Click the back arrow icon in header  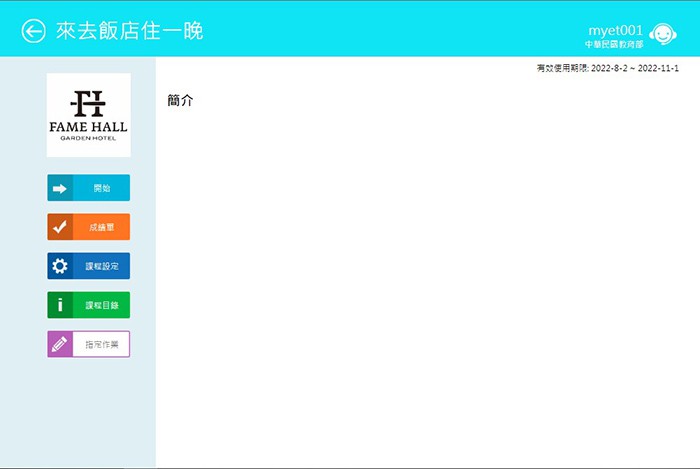tap(34, 31)
